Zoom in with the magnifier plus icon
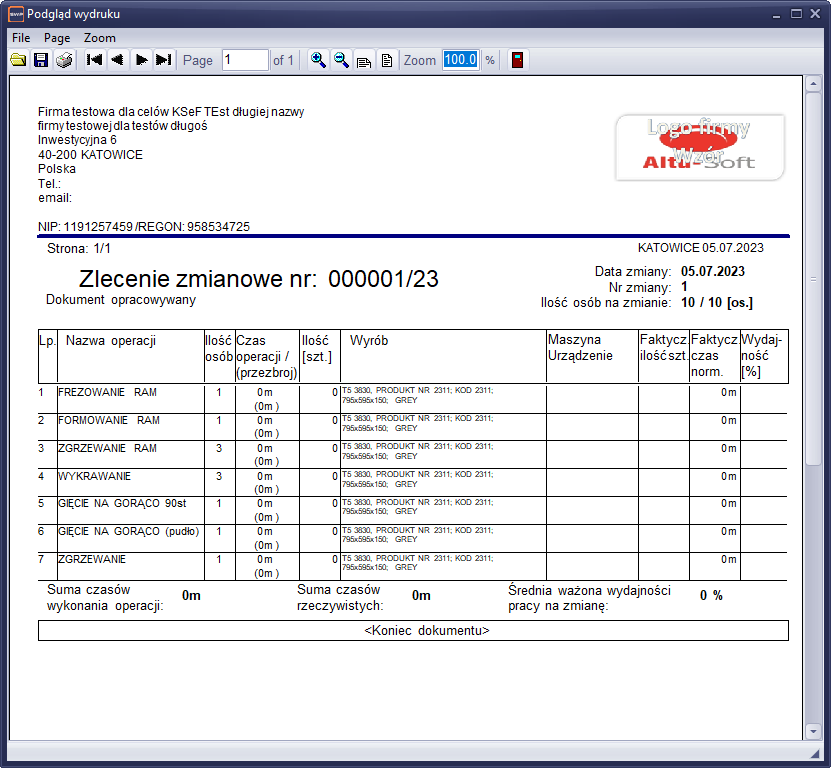 318,60
